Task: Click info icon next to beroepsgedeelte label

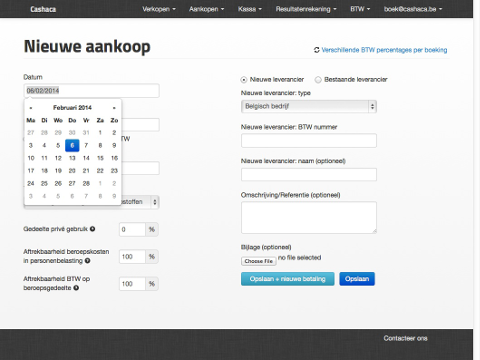Action: (76, 288)
